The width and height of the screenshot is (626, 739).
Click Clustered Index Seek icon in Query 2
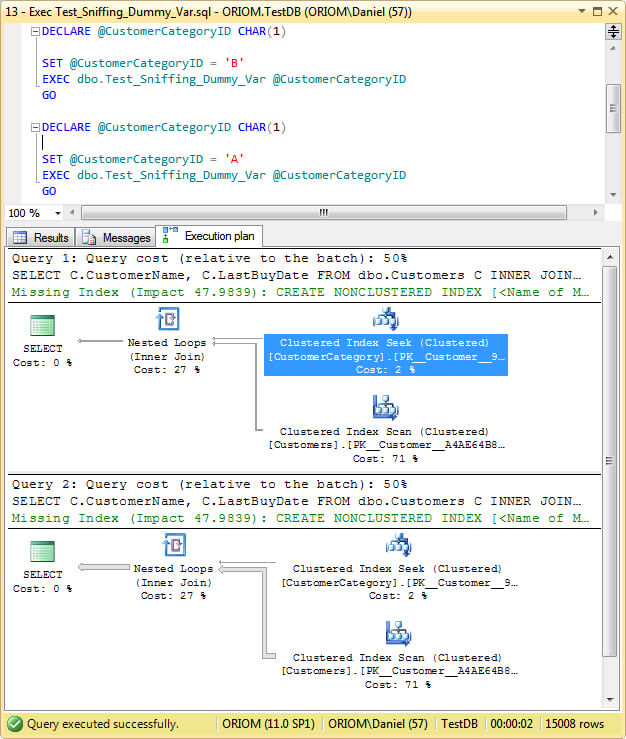click(398, 546)
